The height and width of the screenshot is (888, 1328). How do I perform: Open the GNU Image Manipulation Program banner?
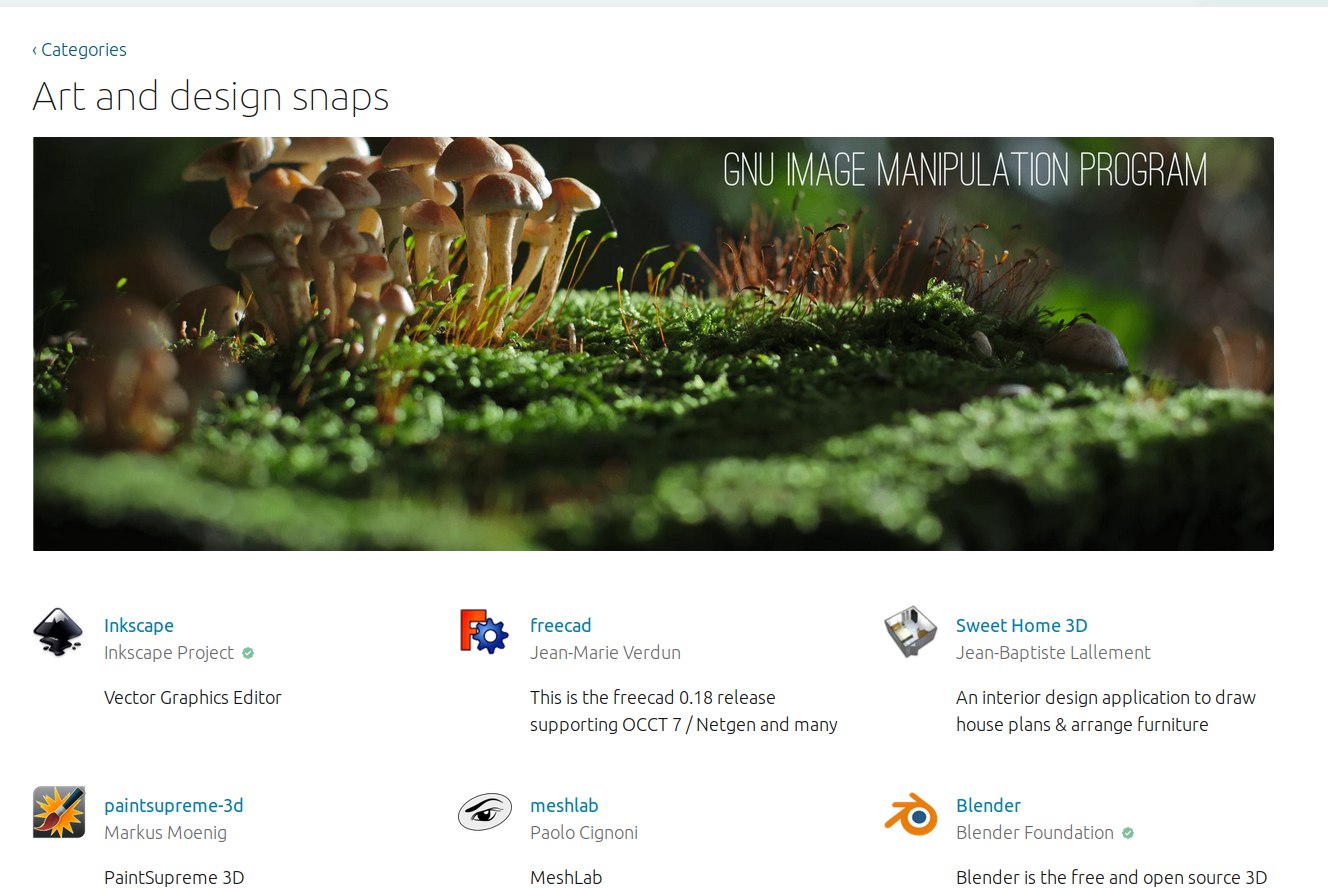653,344
